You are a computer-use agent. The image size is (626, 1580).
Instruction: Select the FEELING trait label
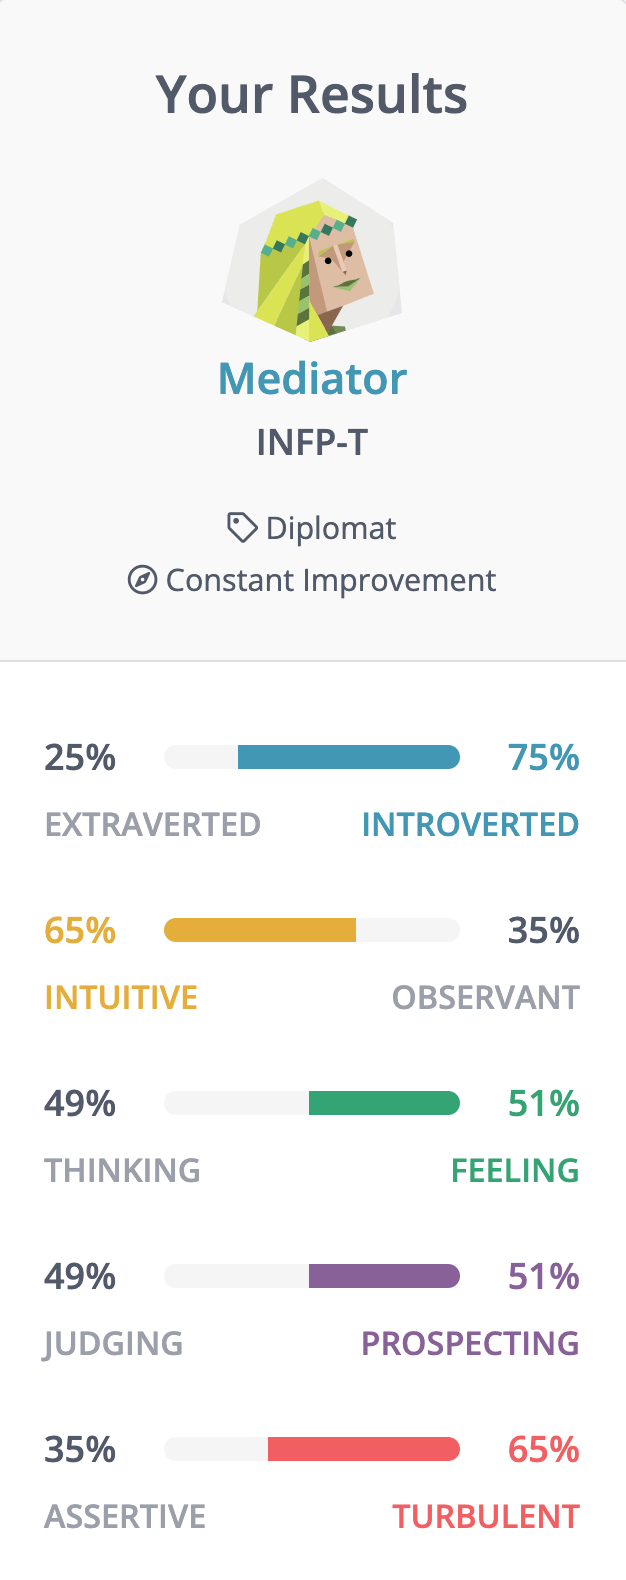click(x=515, y=1170)
